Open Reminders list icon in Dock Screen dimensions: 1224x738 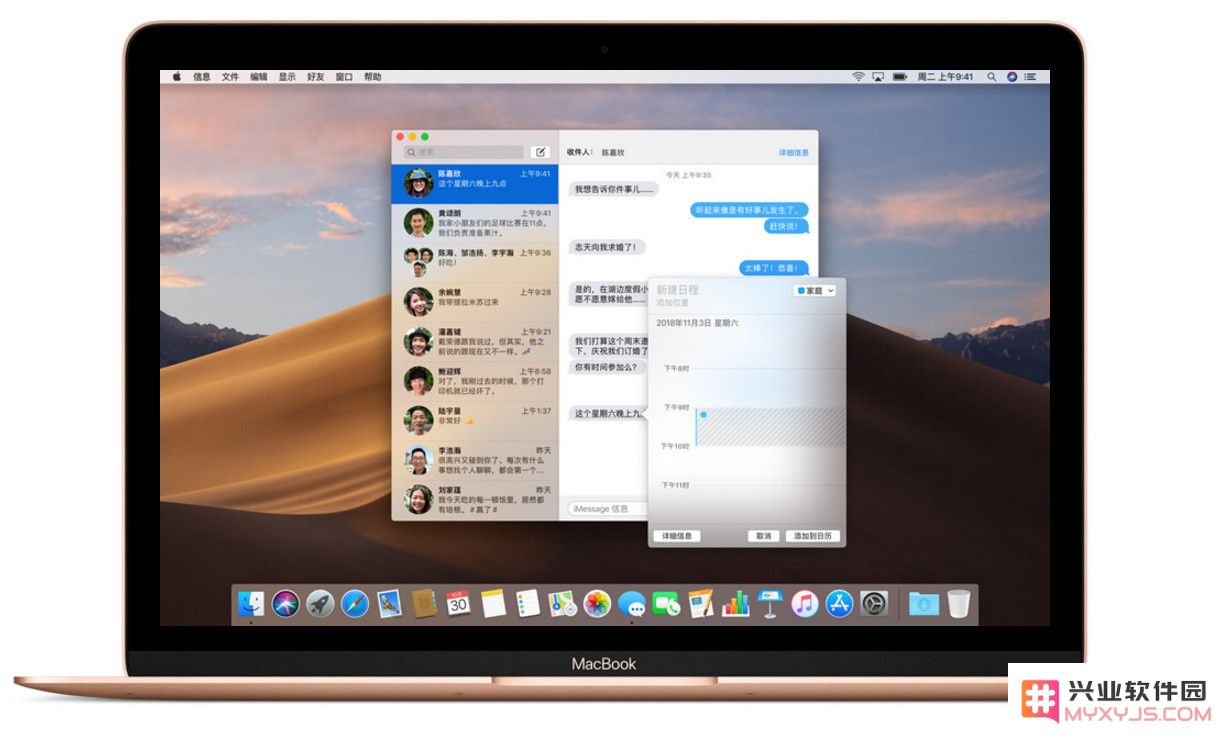[x=528, y=603]
